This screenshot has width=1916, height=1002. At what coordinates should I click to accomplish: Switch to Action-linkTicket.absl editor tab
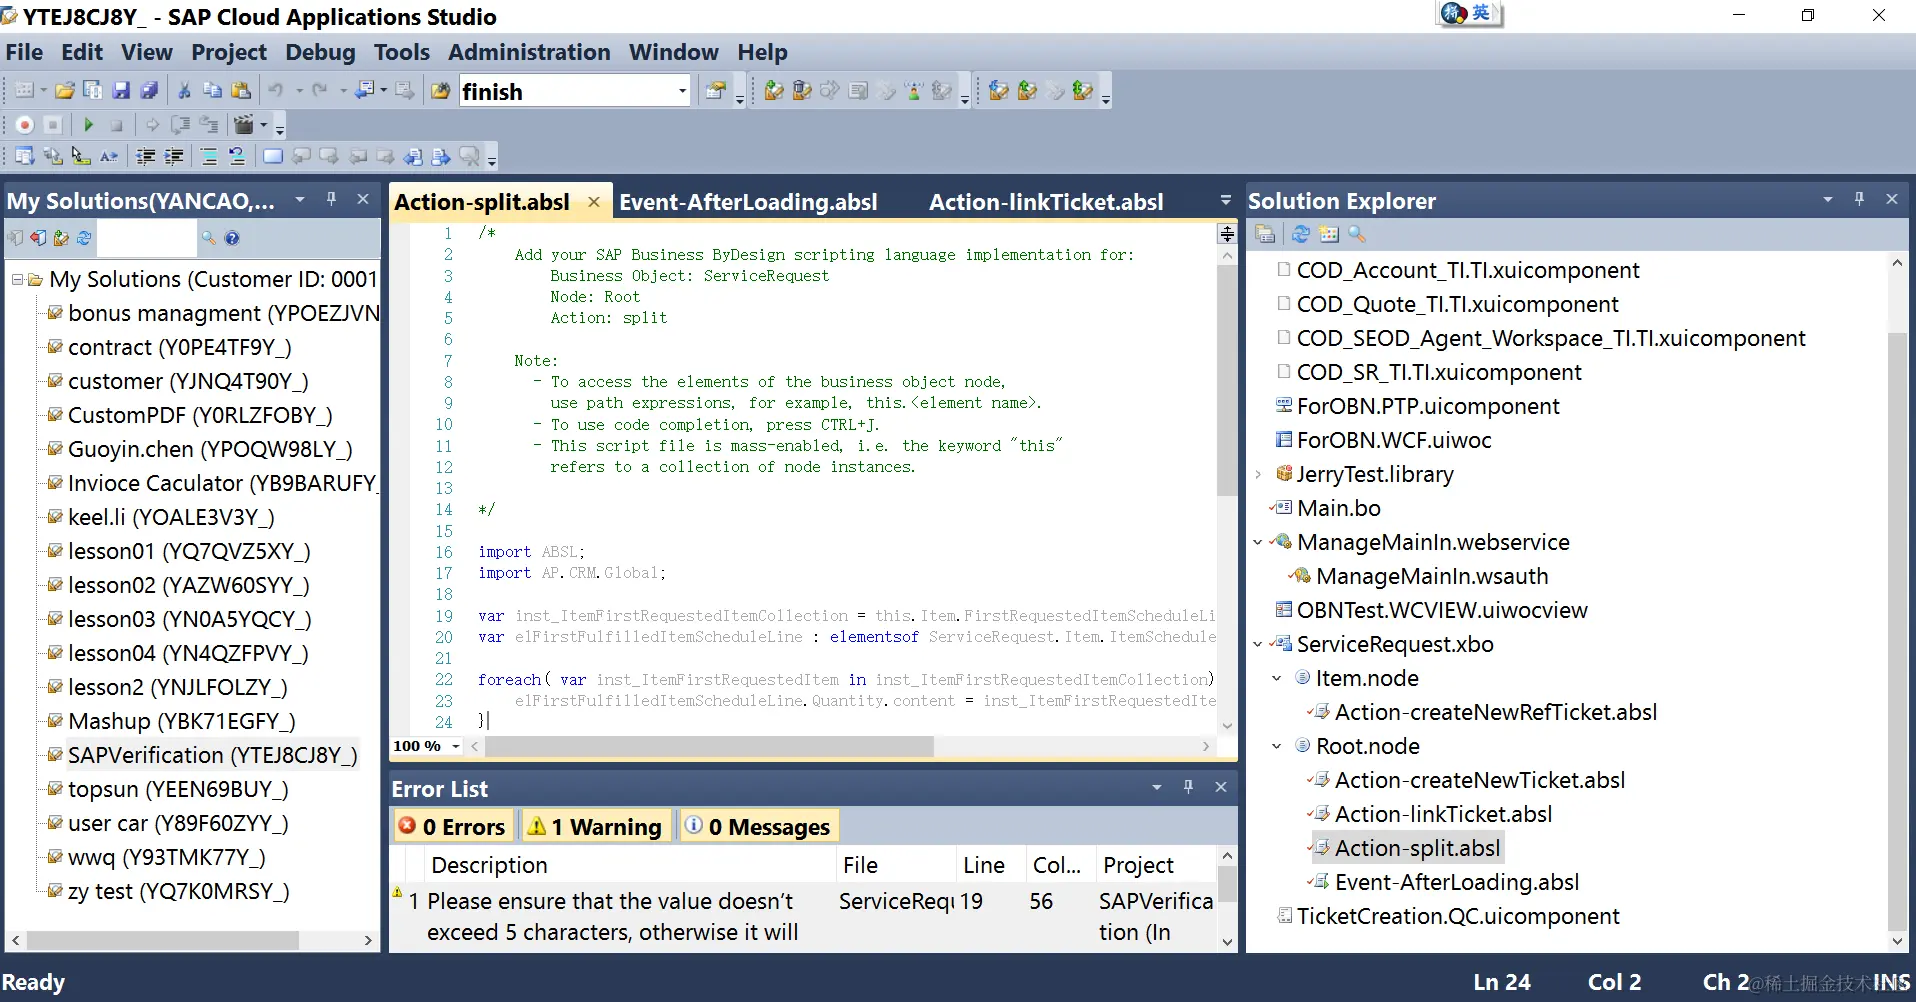[1046, 202]
